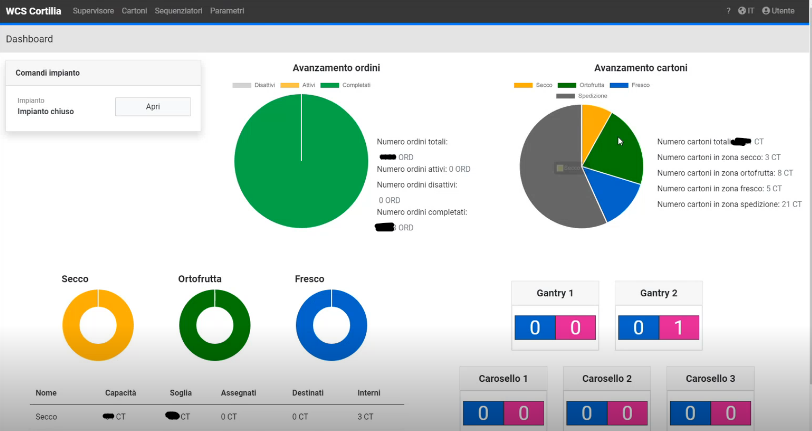The image size is (812, 431).
Task: Toggle Disattivi legend in orders chart
Action: tap(254, 85)
